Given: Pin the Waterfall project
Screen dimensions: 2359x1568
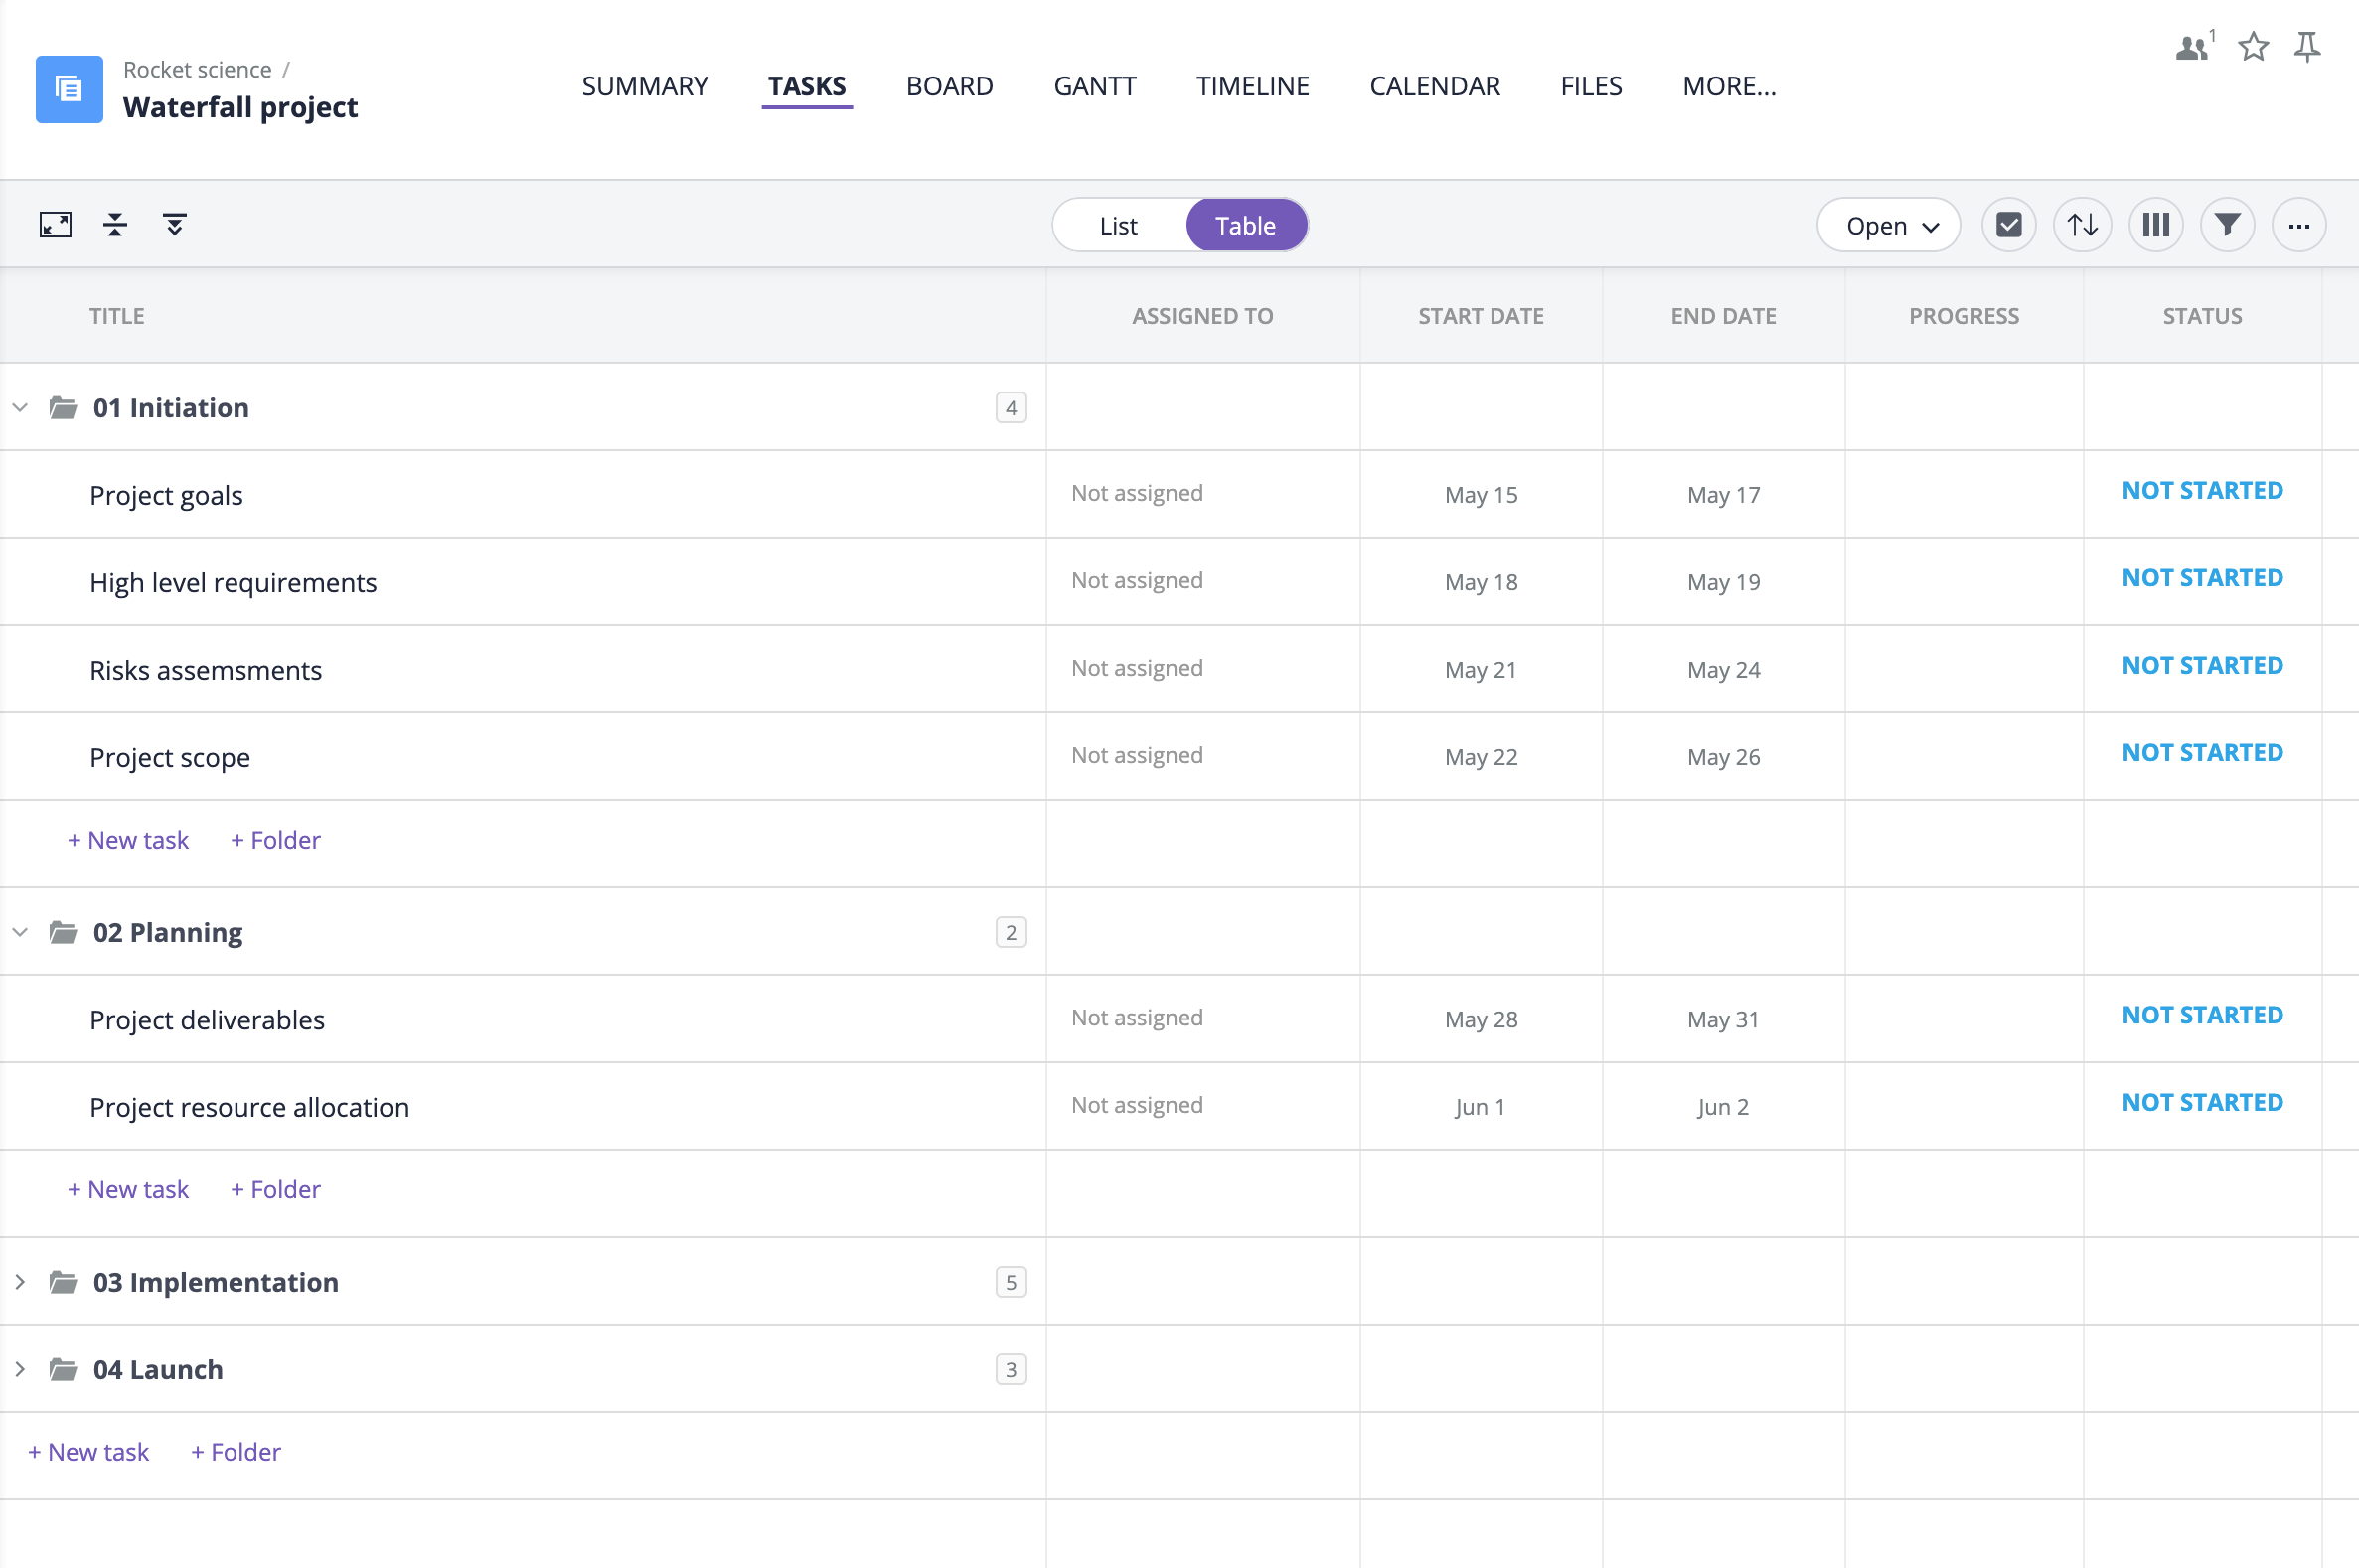Looking at the screenshot, I should (2307, 46).
